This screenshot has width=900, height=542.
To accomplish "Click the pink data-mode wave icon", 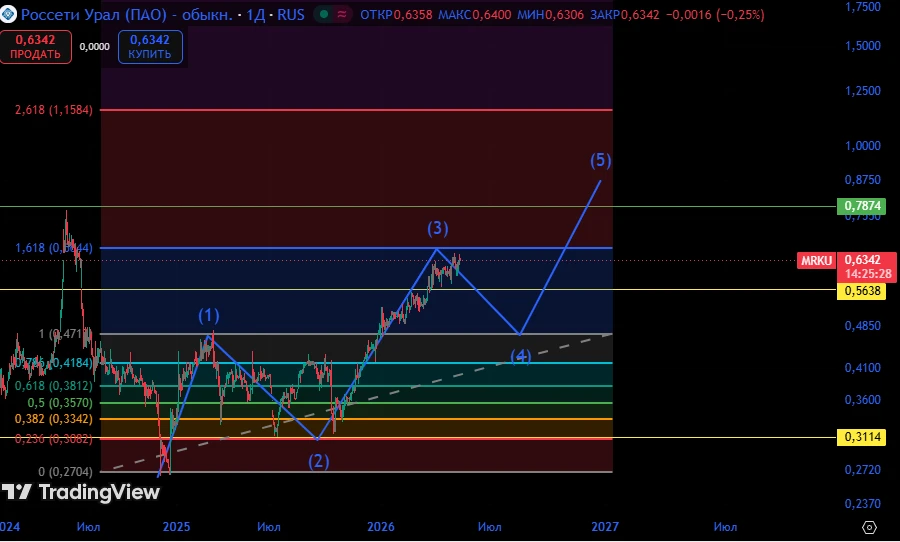I will click(x=342, y=14).
